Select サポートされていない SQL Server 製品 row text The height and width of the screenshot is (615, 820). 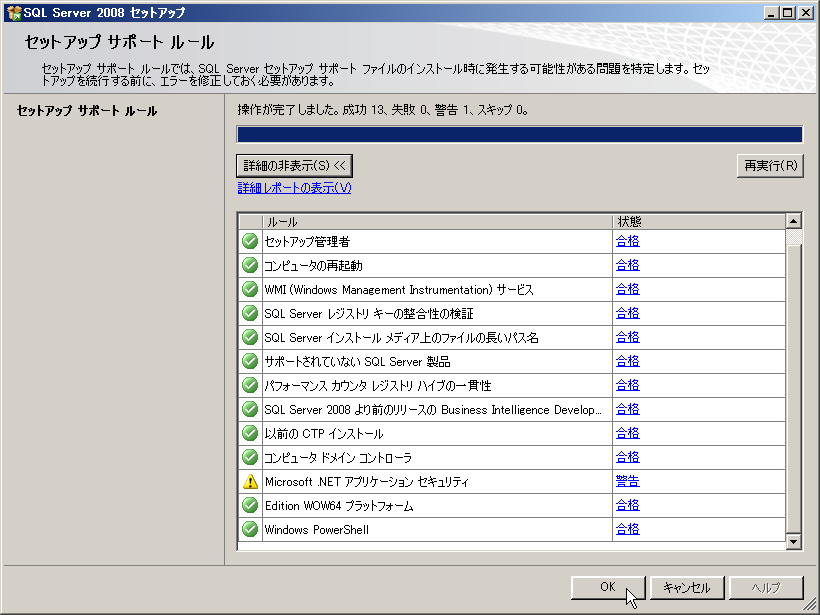pos(357,362)
